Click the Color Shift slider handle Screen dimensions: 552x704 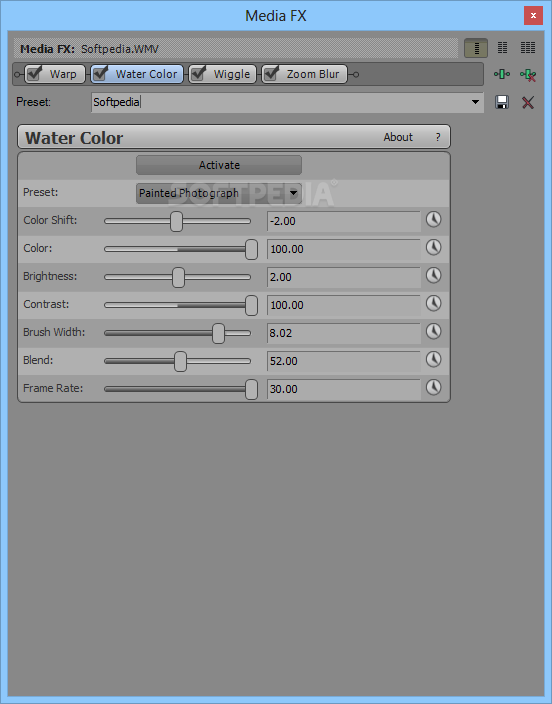[177, 221]
